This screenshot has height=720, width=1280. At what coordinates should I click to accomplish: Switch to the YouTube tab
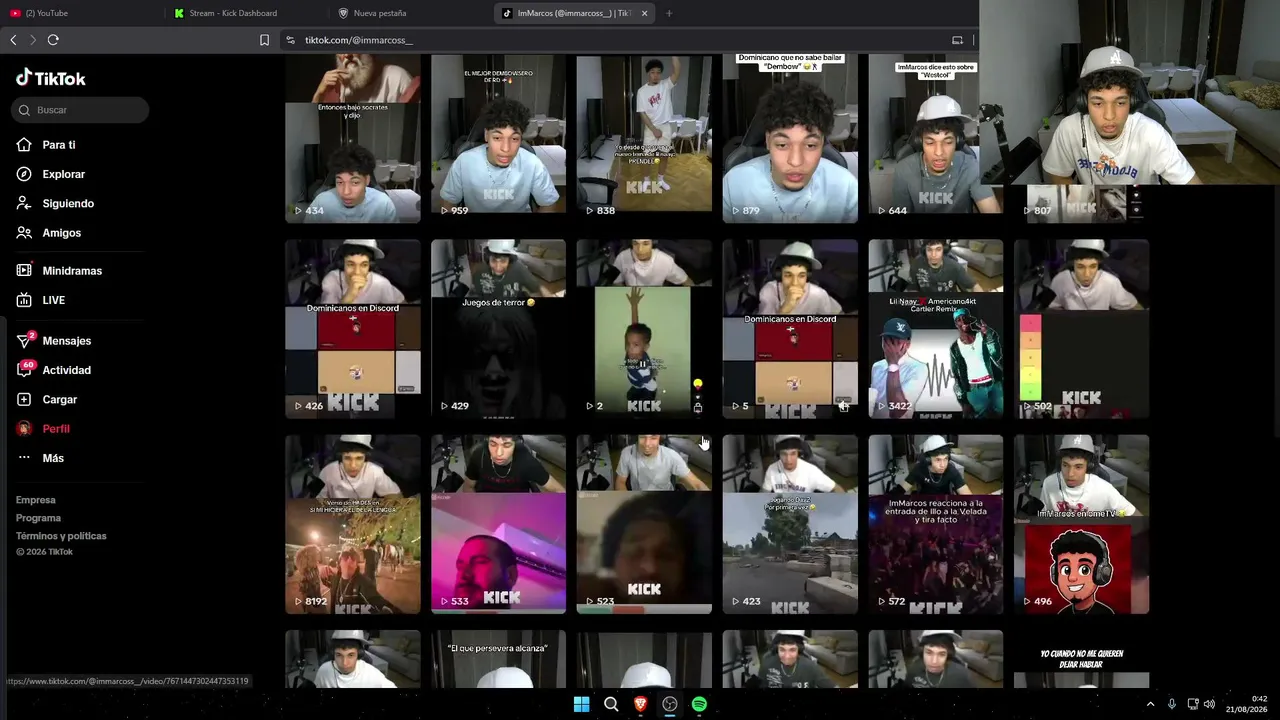(x=80, y=13)
